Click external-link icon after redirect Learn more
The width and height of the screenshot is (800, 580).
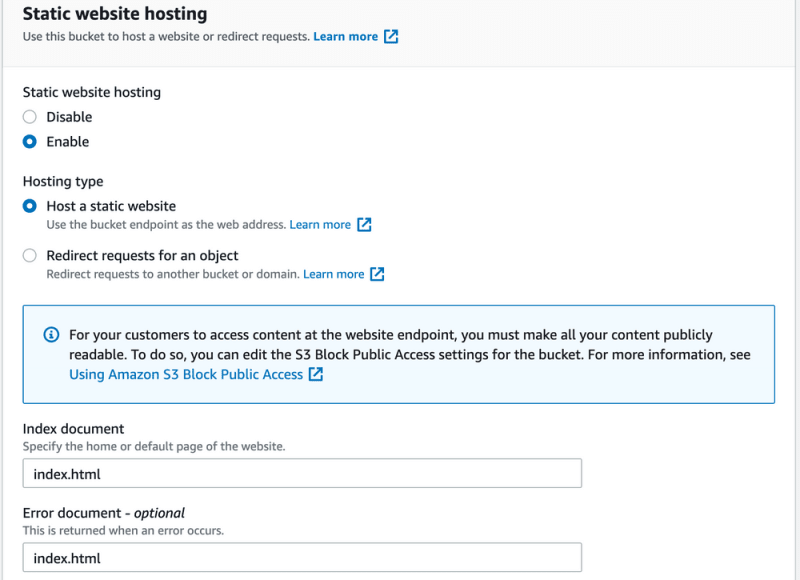point(377,274)
